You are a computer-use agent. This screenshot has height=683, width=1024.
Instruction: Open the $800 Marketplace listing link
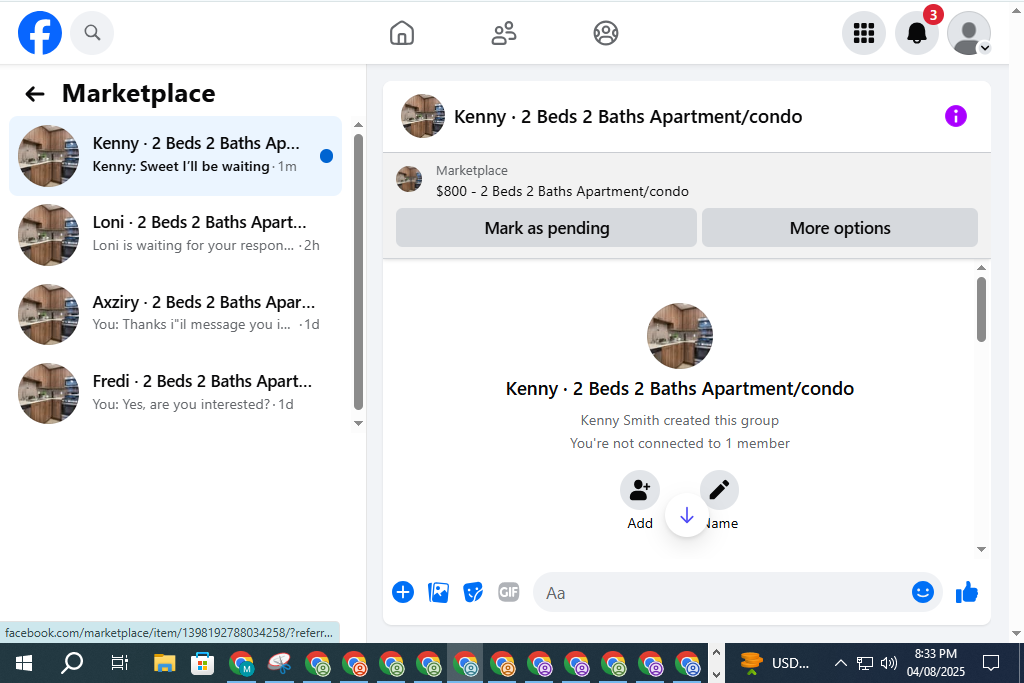(x=562, y=191)
